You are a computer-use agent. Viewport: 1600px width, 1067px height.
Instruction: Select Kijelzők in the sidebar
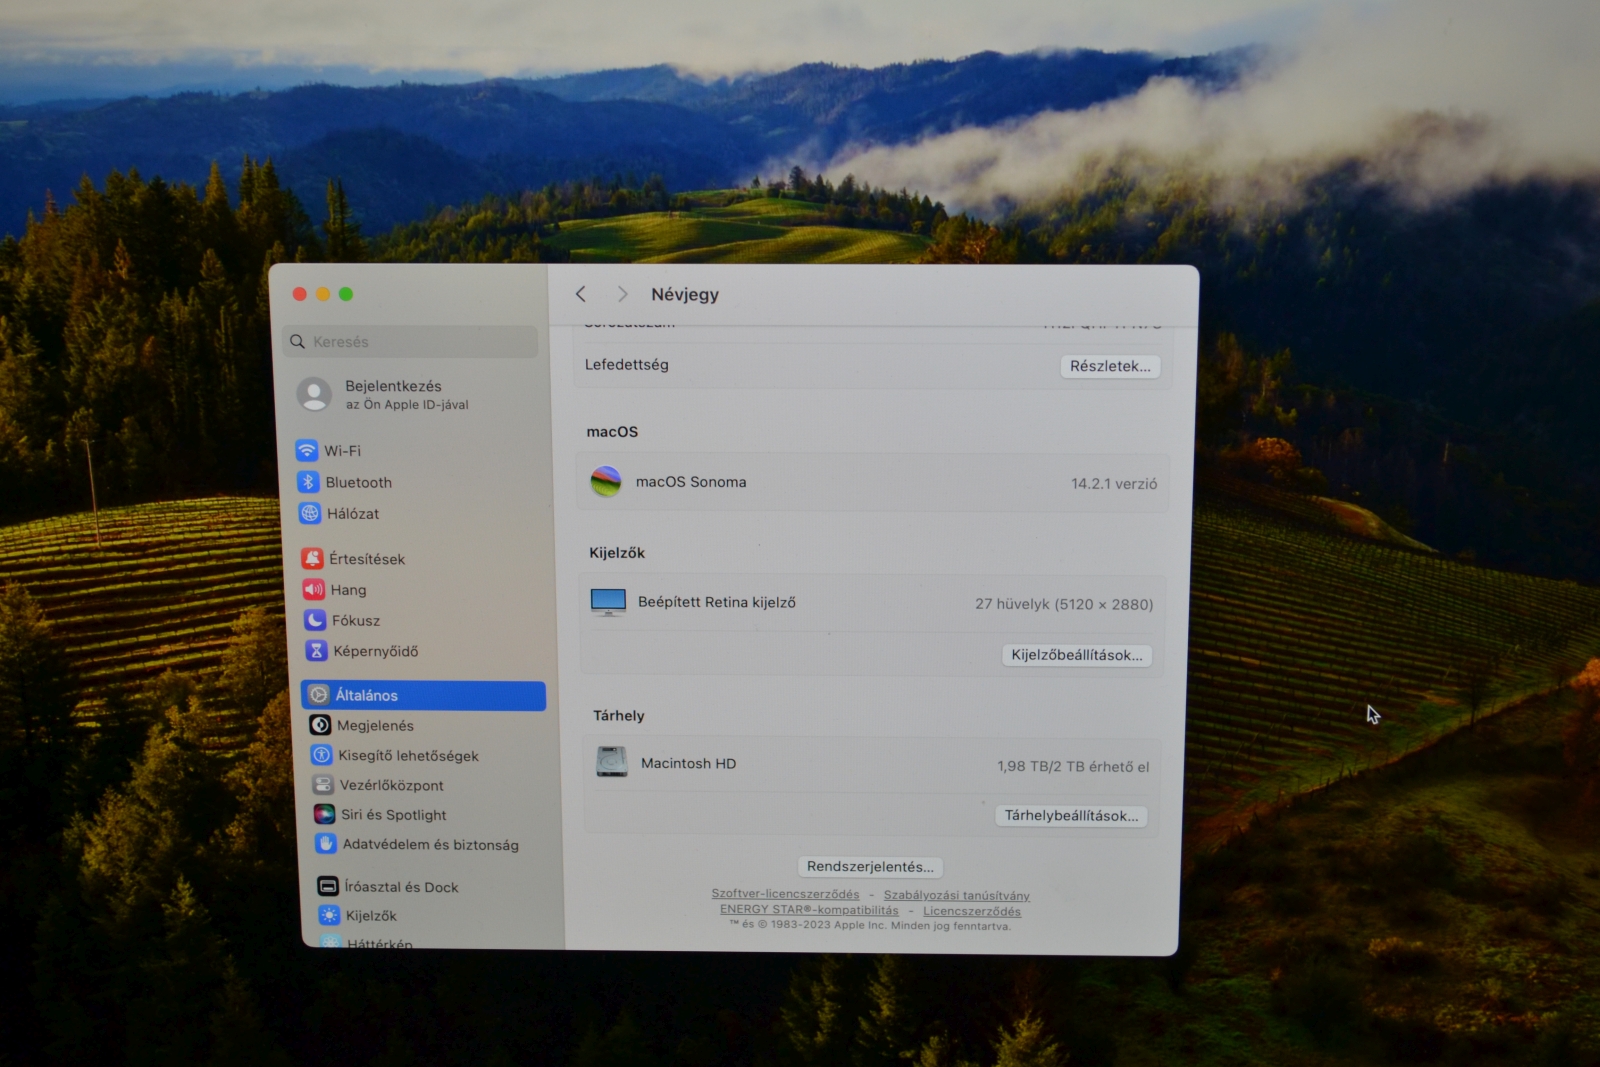pos(327,915)
